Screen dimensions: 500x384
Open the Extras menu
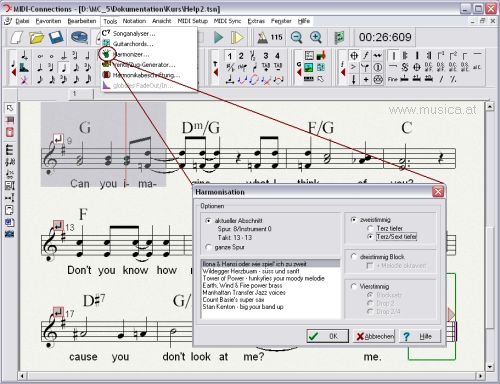click(x=256, y=21)
